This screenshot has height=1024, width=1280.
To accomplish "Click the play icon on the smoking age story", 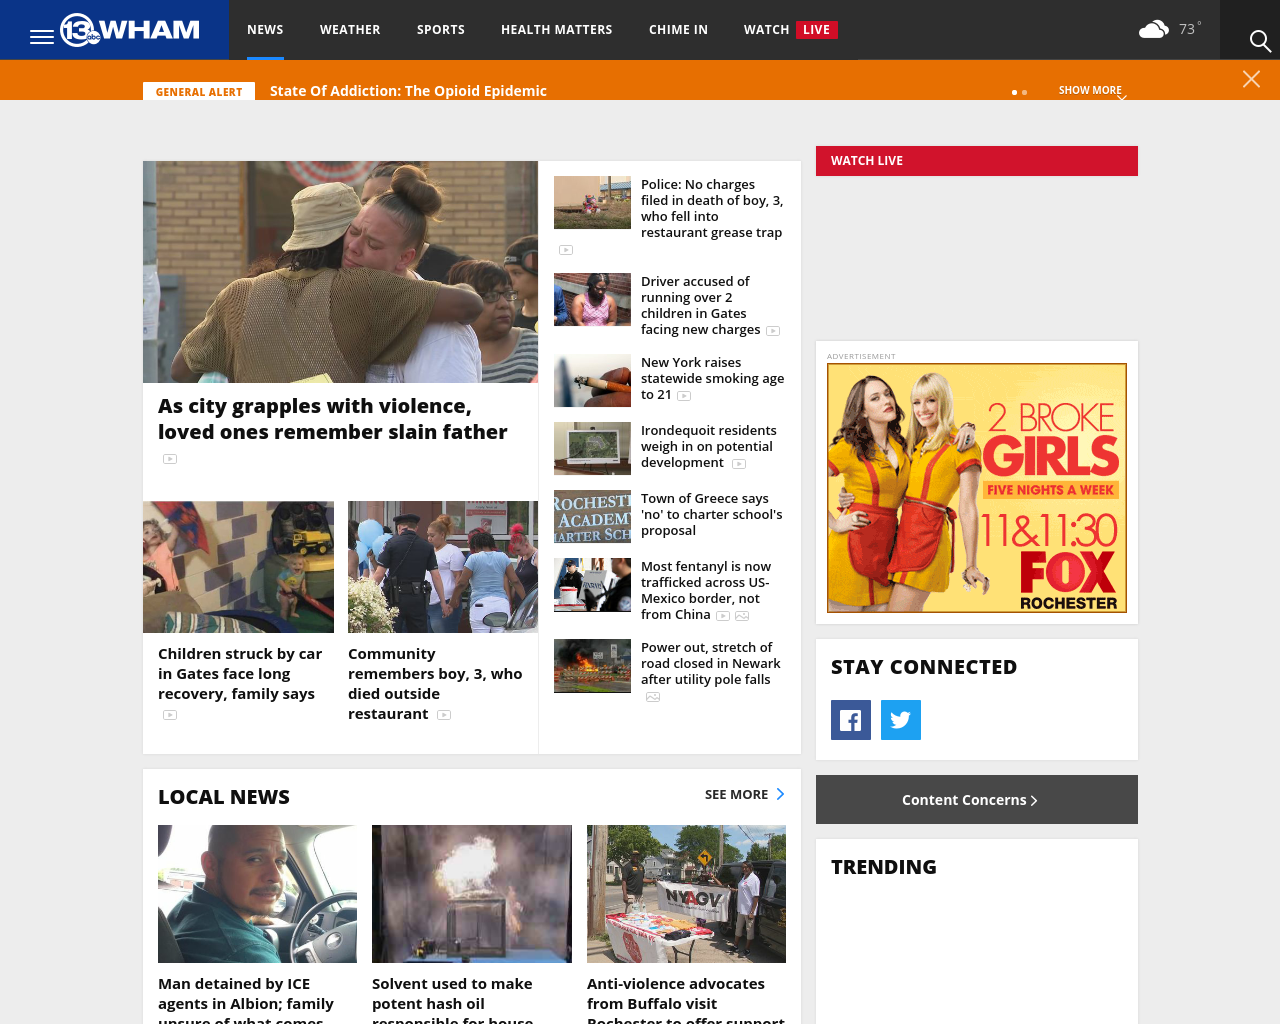I will [683, 395].
